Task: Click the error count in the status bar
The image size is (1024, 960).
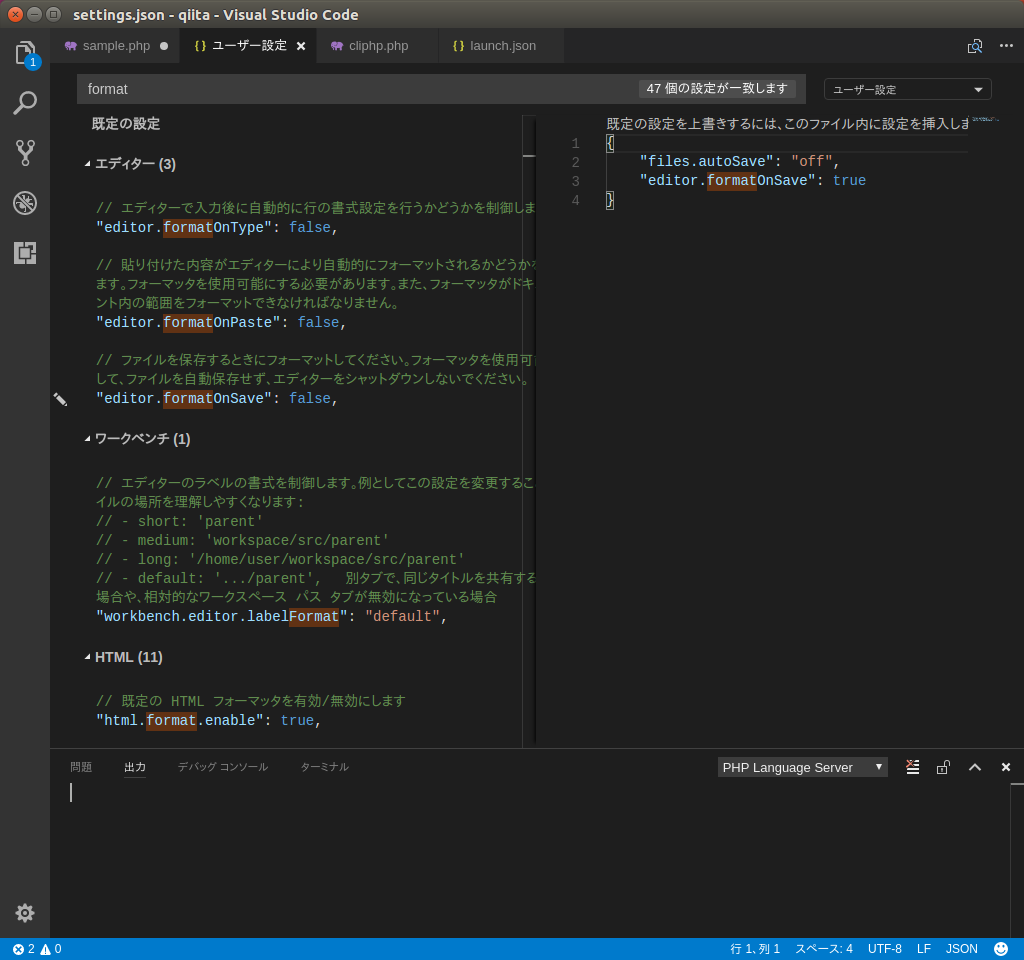Action: click(25, 948)
